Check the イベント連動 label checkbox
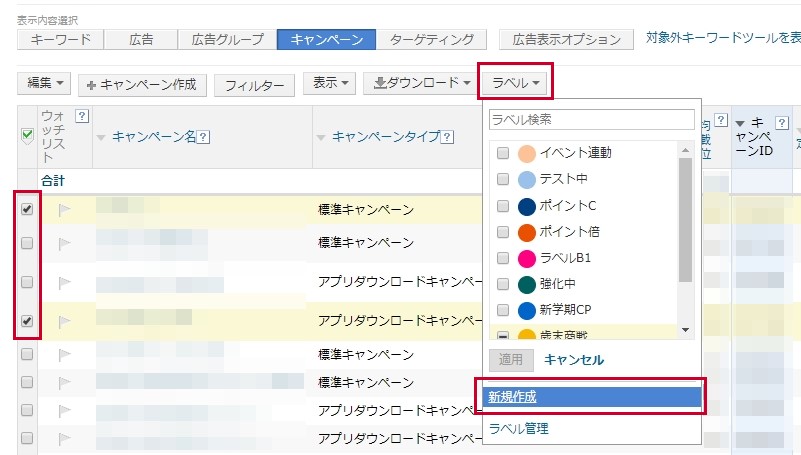Image resolution: width=801 pixels, height=455 pixels. point(503,153)
